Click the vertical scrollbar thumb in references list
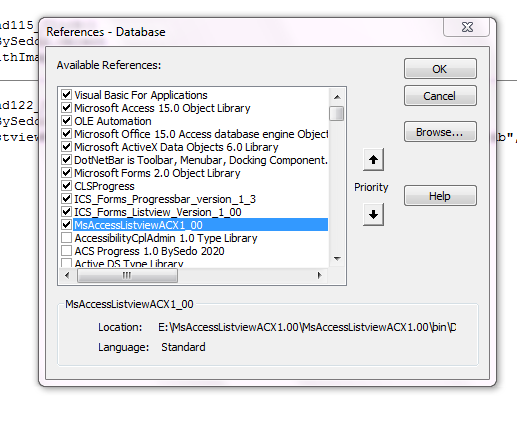Image resolution: width=517 pixels, height=422 pixels. 337,113
